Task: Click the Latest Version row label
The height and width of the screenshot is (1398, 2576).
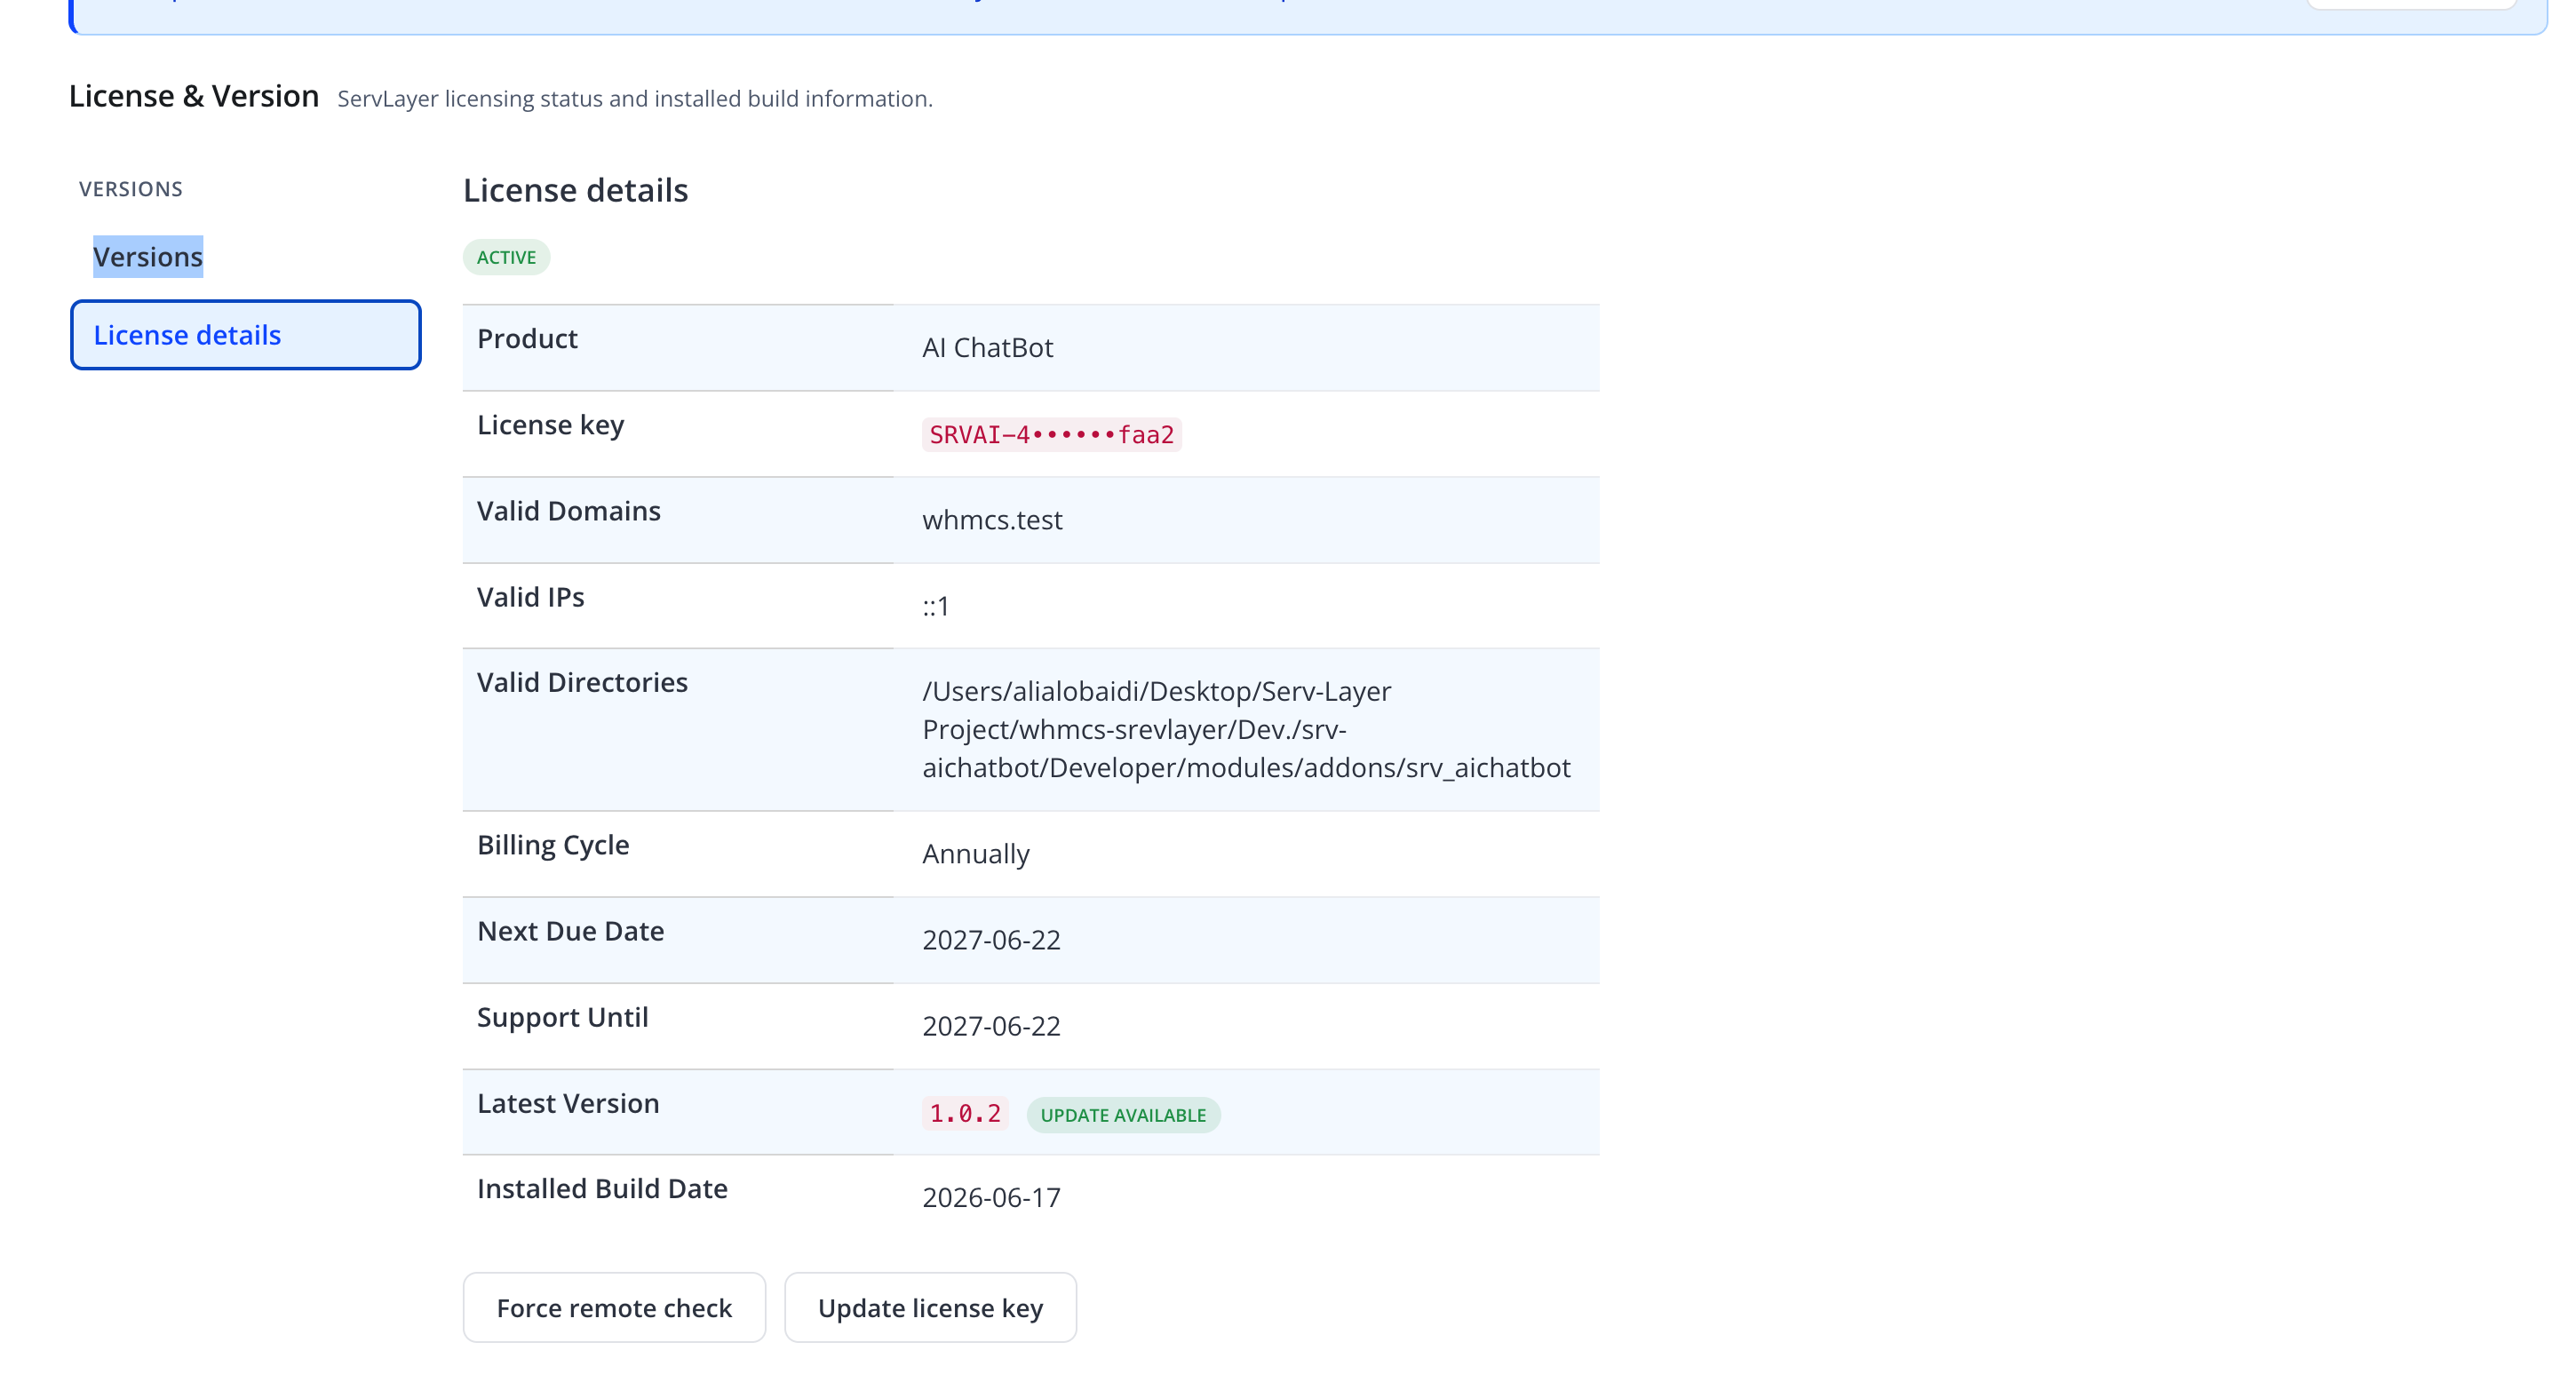Action: click(568, 1103)
